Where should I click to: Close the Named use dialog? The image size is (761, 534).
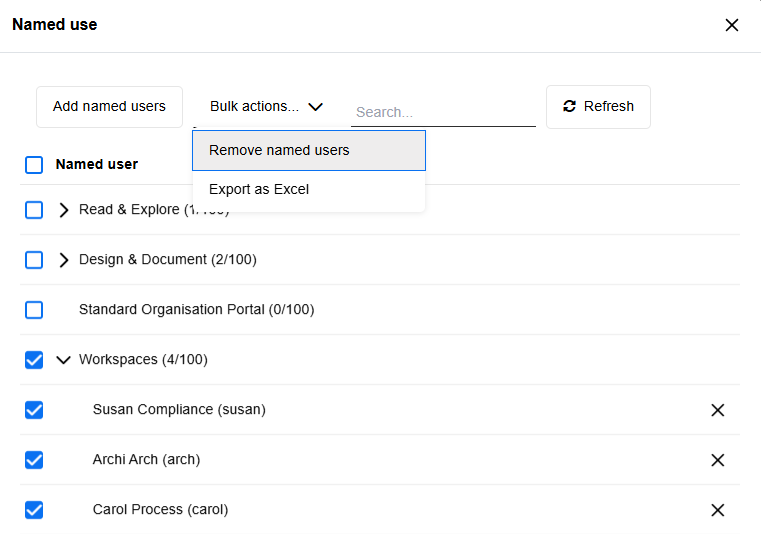(x=732, y=25)
